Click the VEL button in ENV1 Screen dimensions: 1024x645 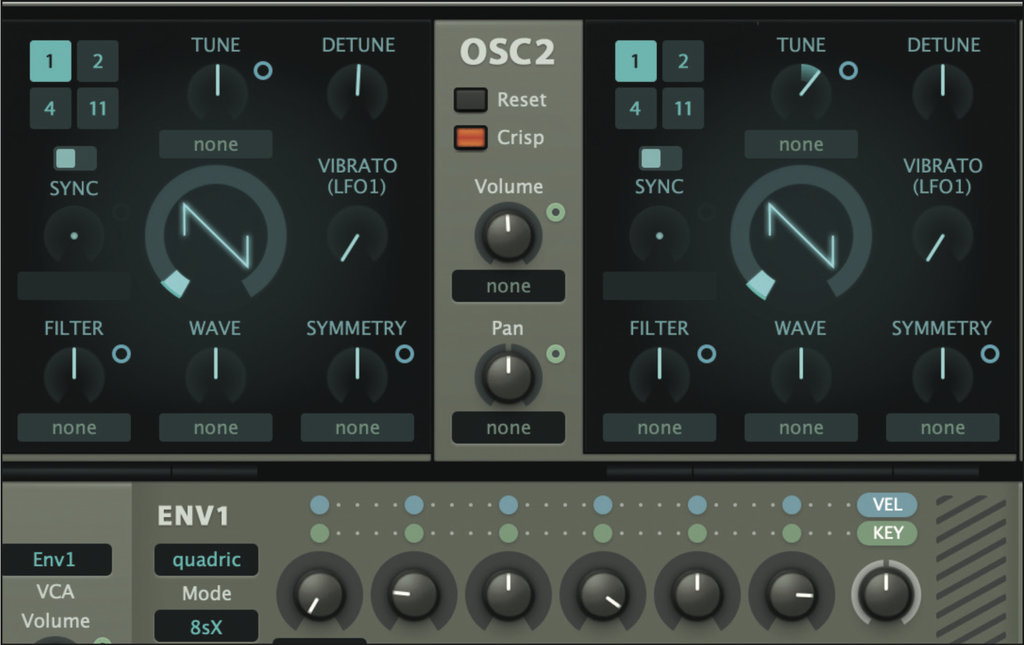[x=886, y=505]
